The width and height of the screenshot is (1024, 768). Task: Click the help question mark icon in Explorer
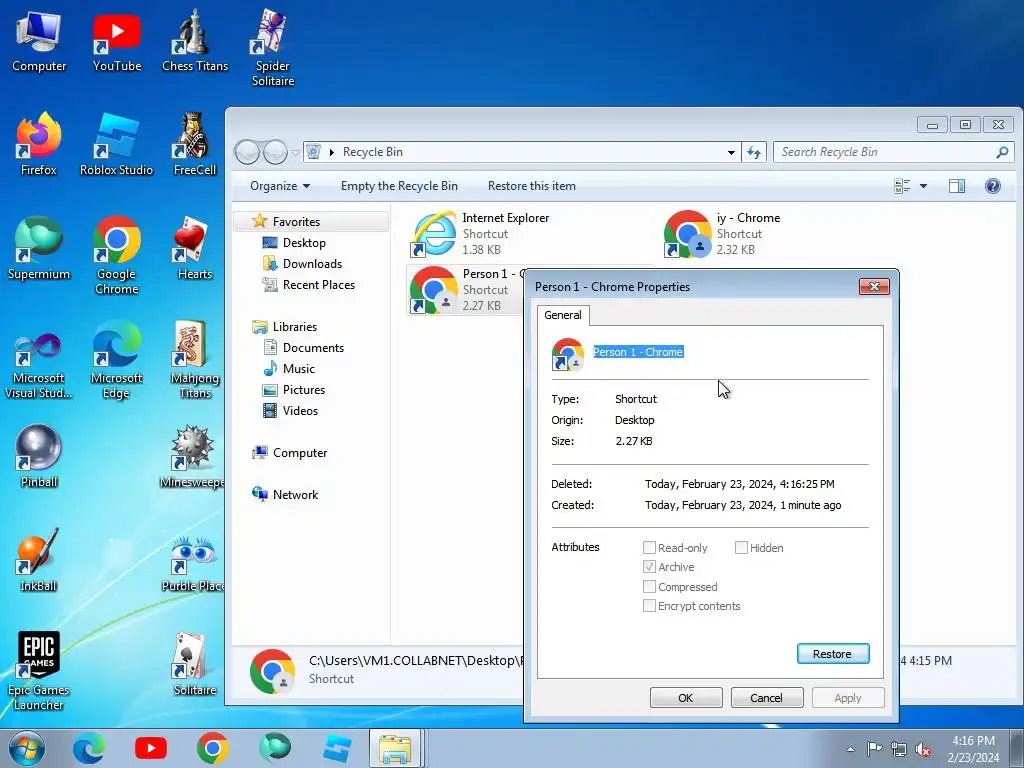993,186
